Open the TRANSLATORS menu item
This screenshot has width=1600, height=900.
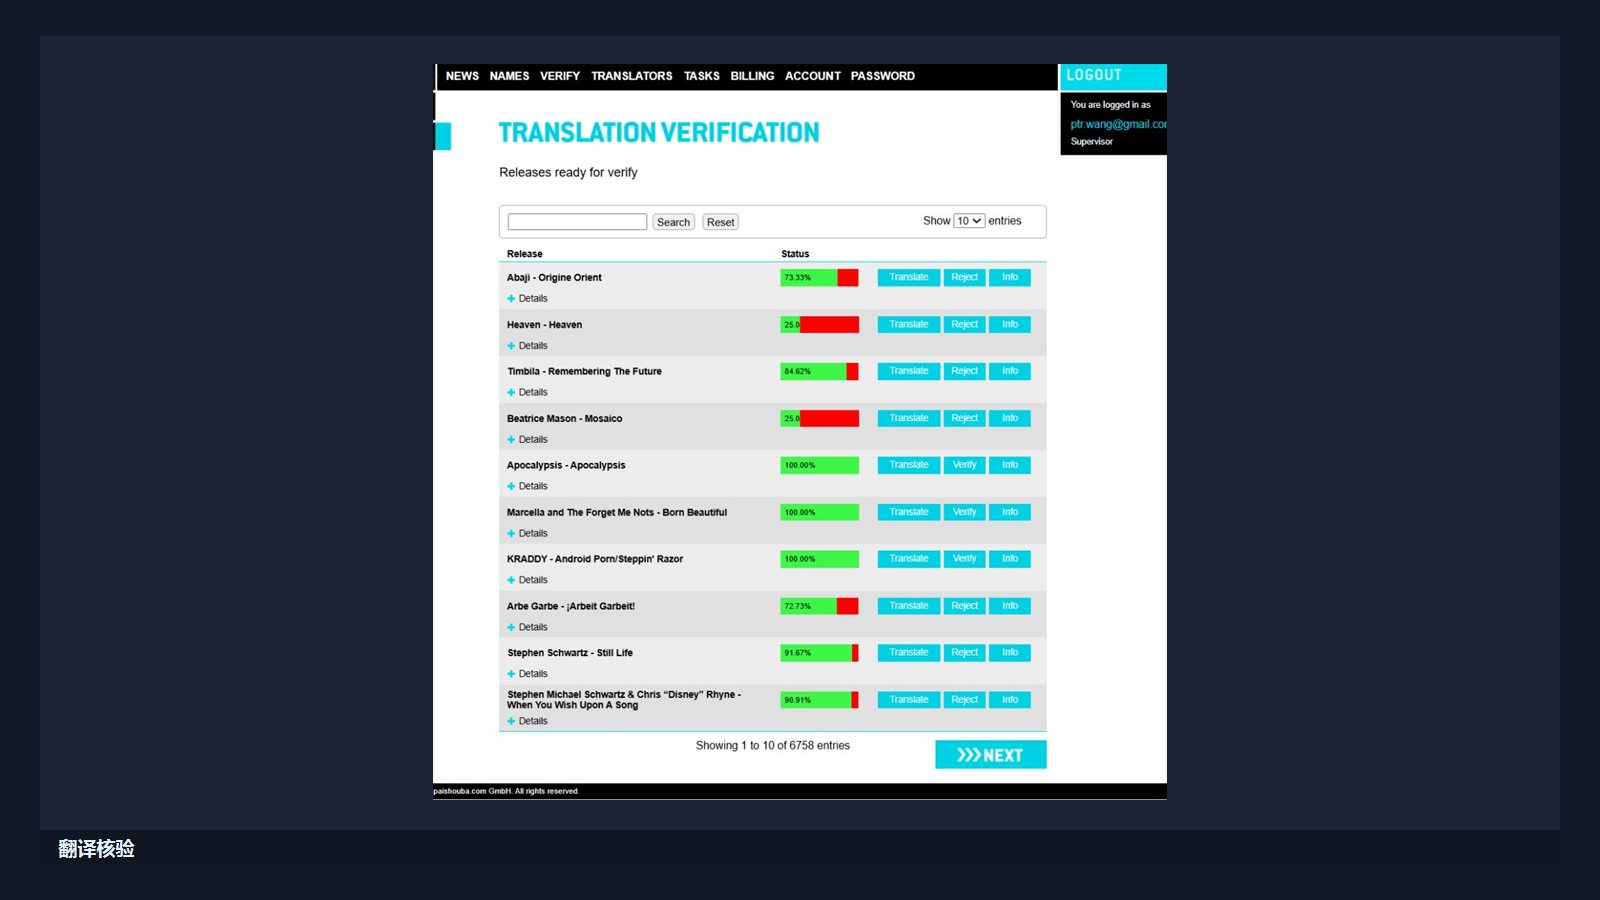click(632, 76)
